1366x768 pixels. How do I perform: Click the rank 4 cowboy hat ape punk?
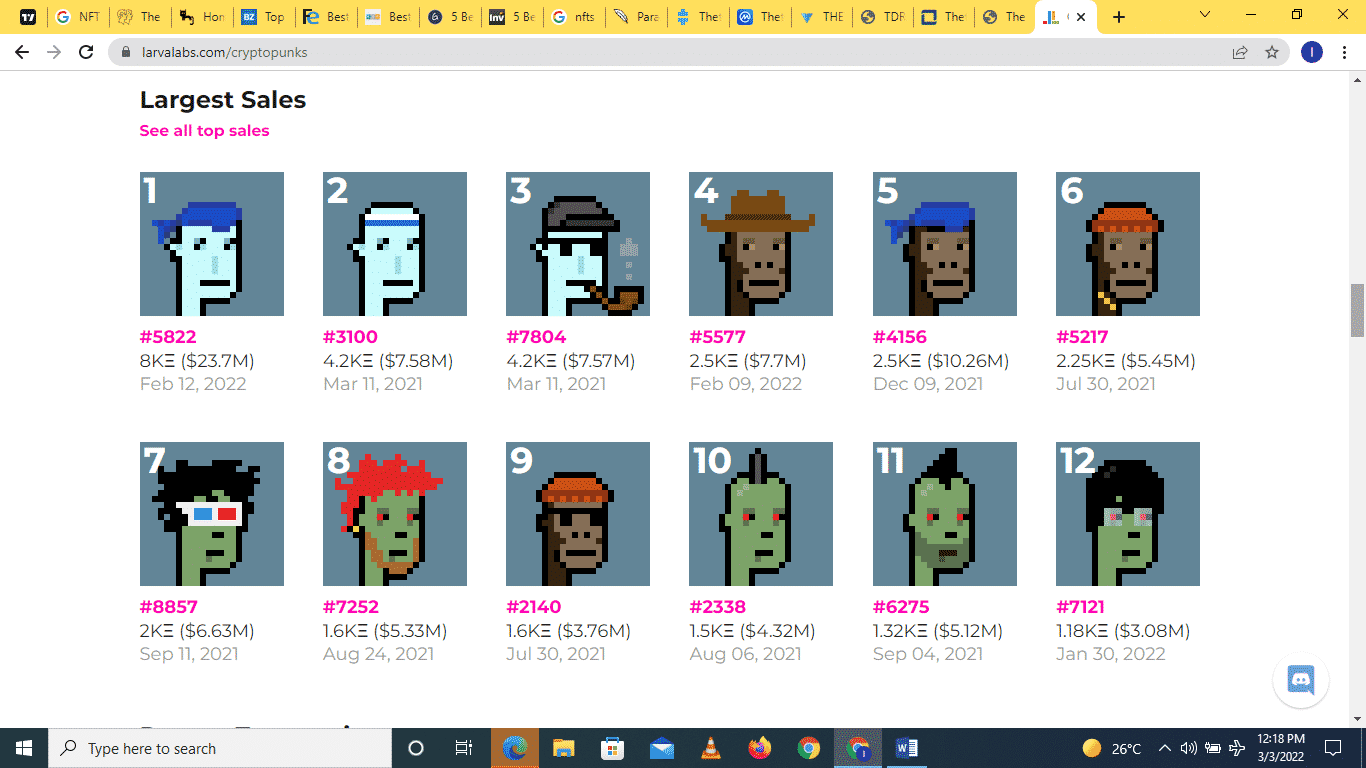tap(761, 244)
